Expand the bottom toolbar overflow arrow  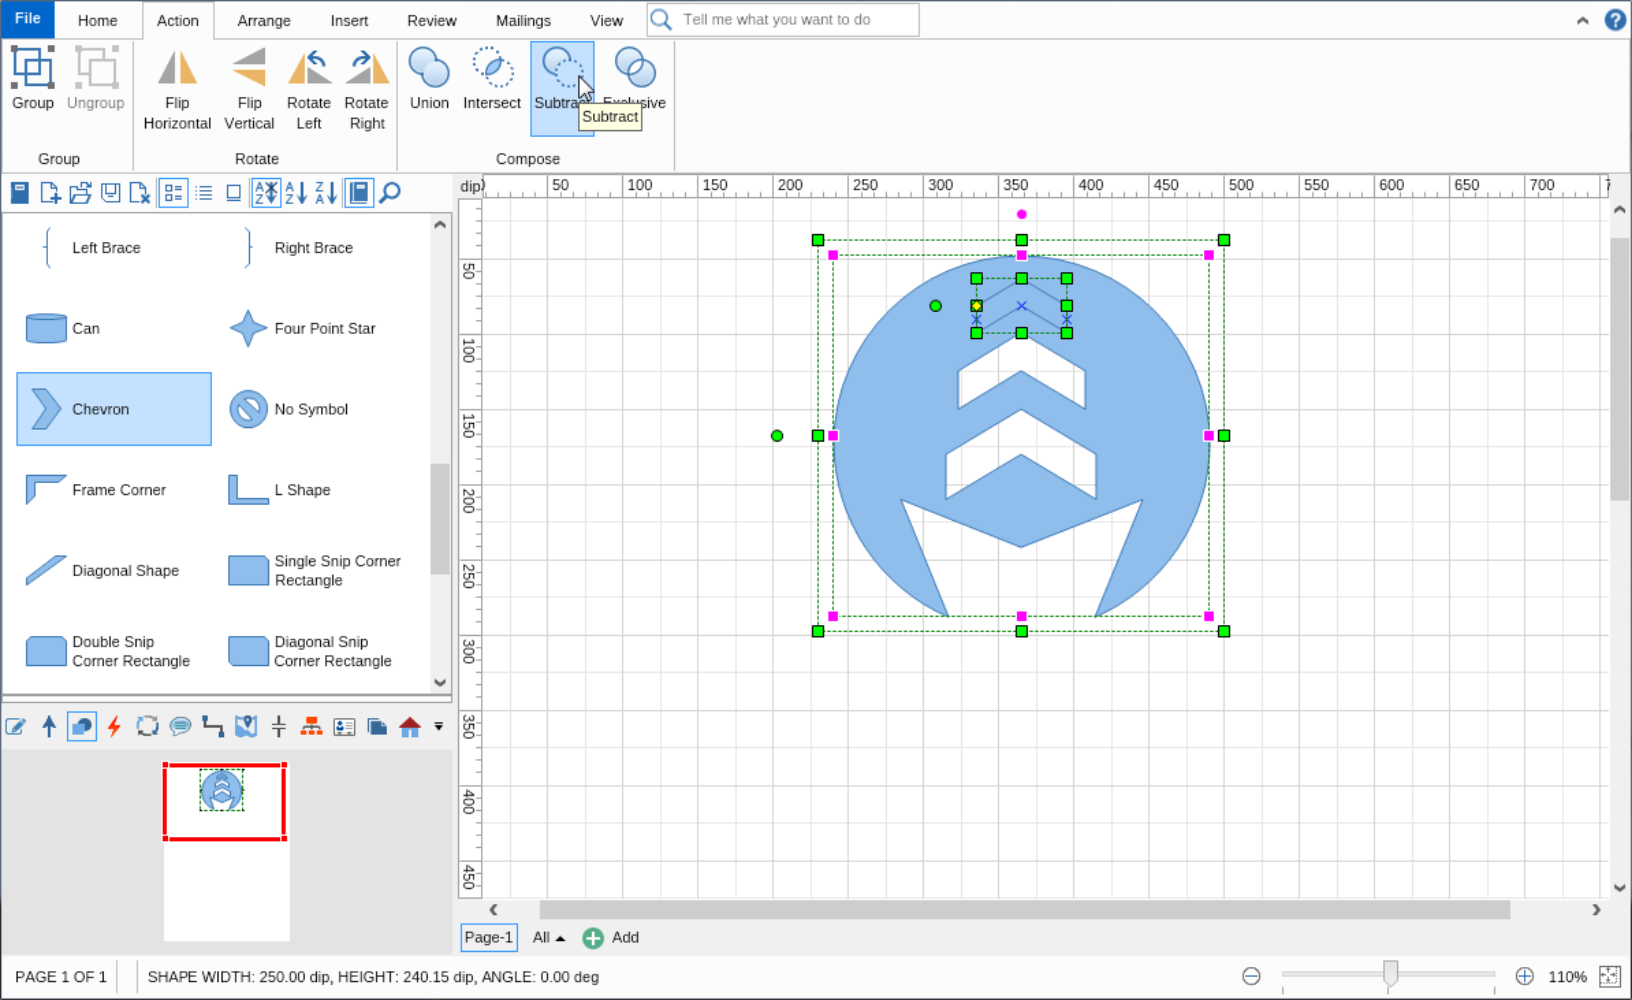click(437, 727)
